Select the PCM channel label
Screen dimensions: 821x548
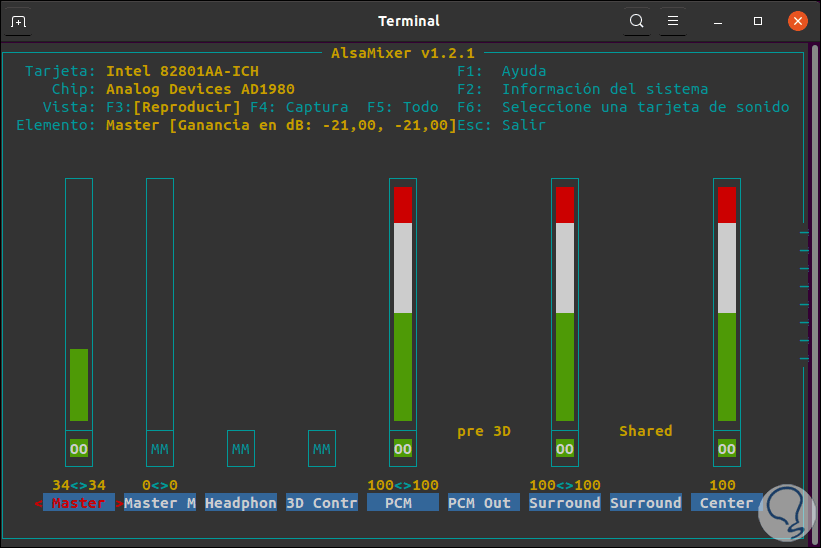(x=403, y=503)
